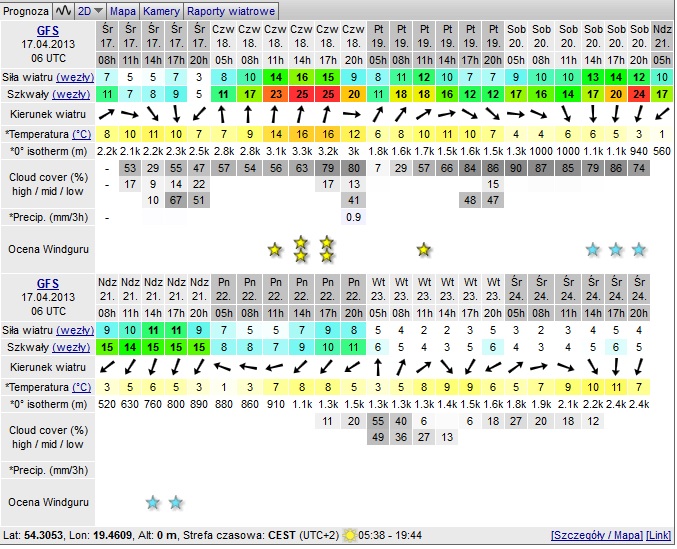Click time zone text CEST
The width and height of the screenshot is (677, 549).
tap(282, 536)
